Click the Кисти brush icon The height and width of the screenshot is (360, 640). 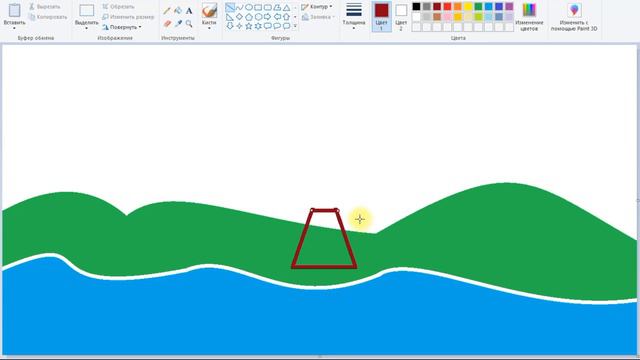coord(209,11)
